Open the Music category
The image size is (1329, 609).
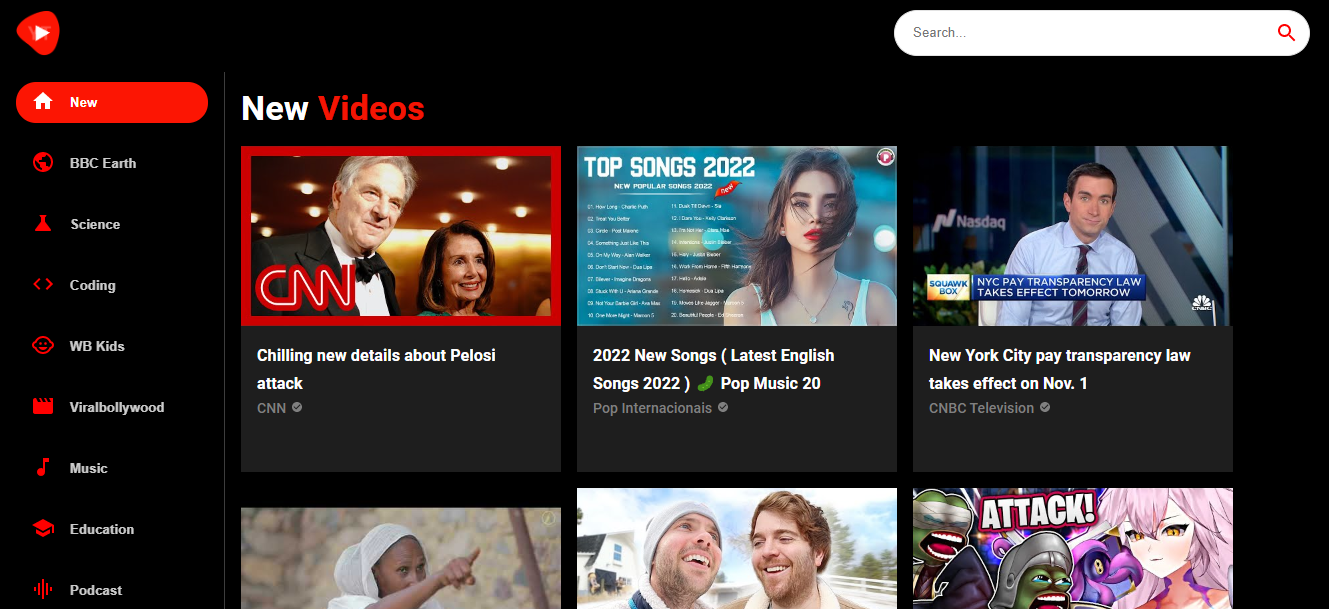click(x=112, y=468)
